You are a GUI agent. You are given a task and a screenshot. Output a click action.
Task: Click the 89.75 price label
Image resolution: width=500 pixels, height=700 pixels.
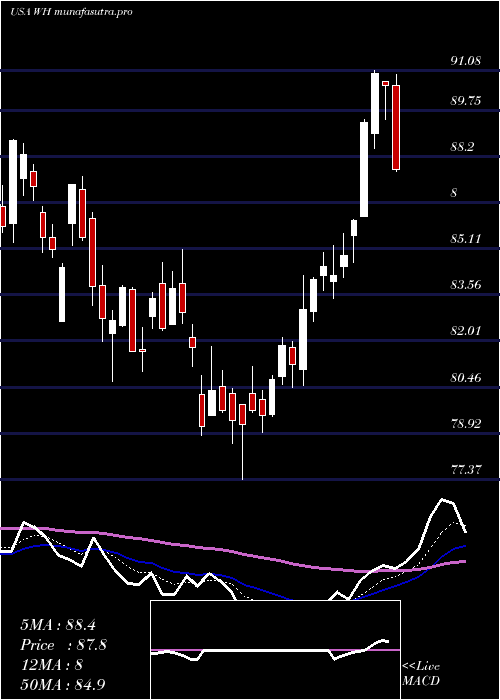pos(466,101)
